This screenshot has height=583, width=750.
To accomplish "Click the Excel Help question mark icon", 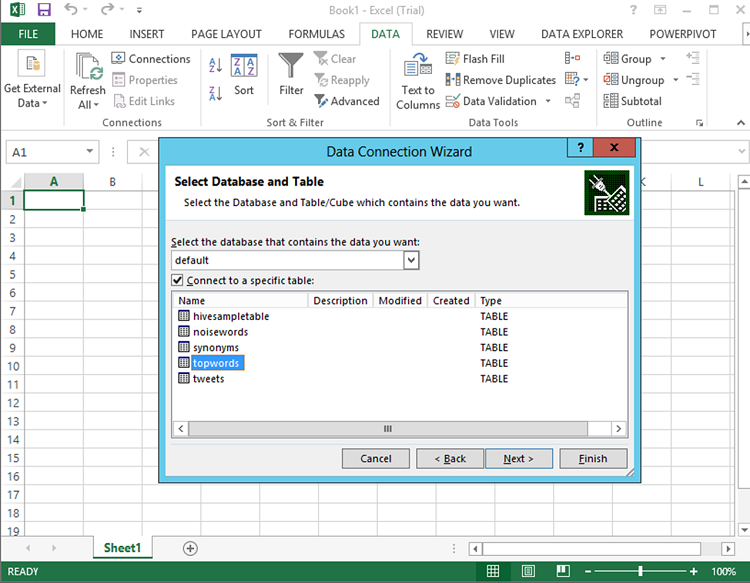I will tap(633, 10).
